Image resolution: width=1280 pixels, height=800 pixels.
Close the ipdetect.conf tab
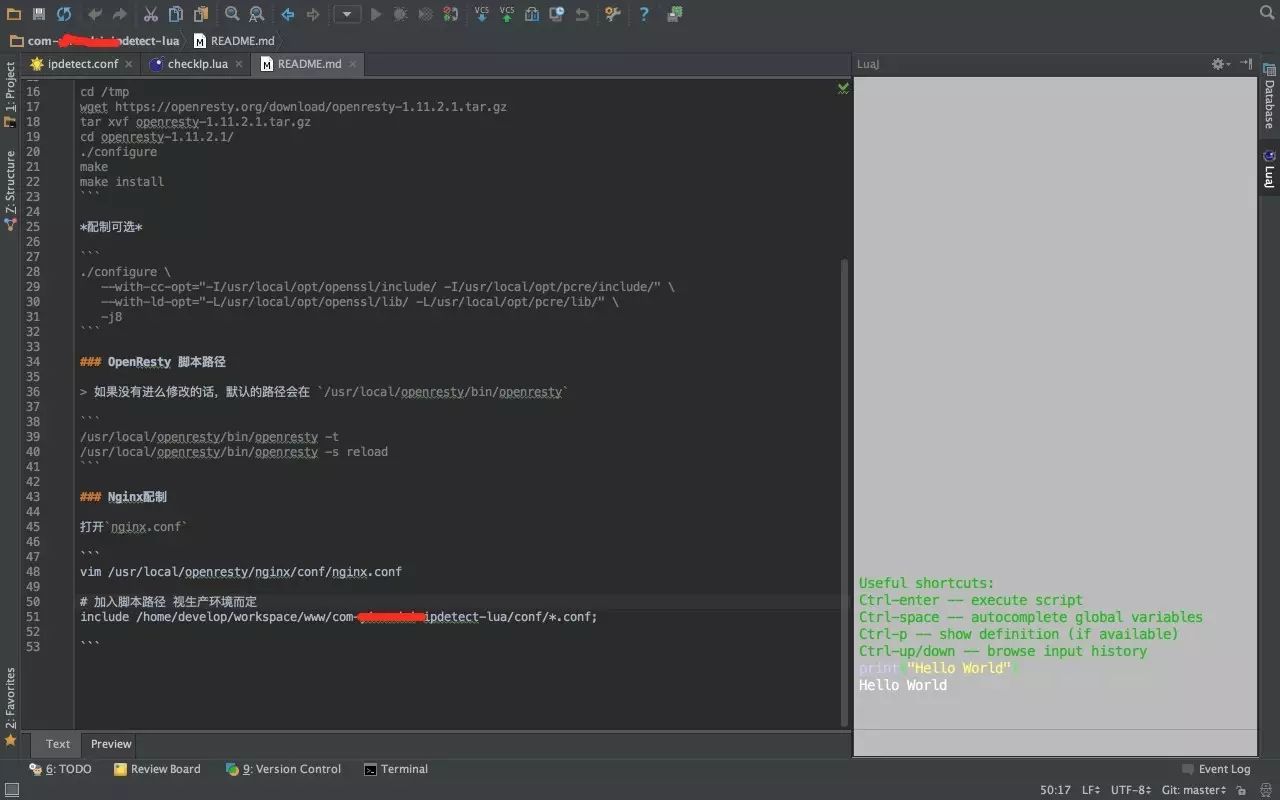coord(129,64)
